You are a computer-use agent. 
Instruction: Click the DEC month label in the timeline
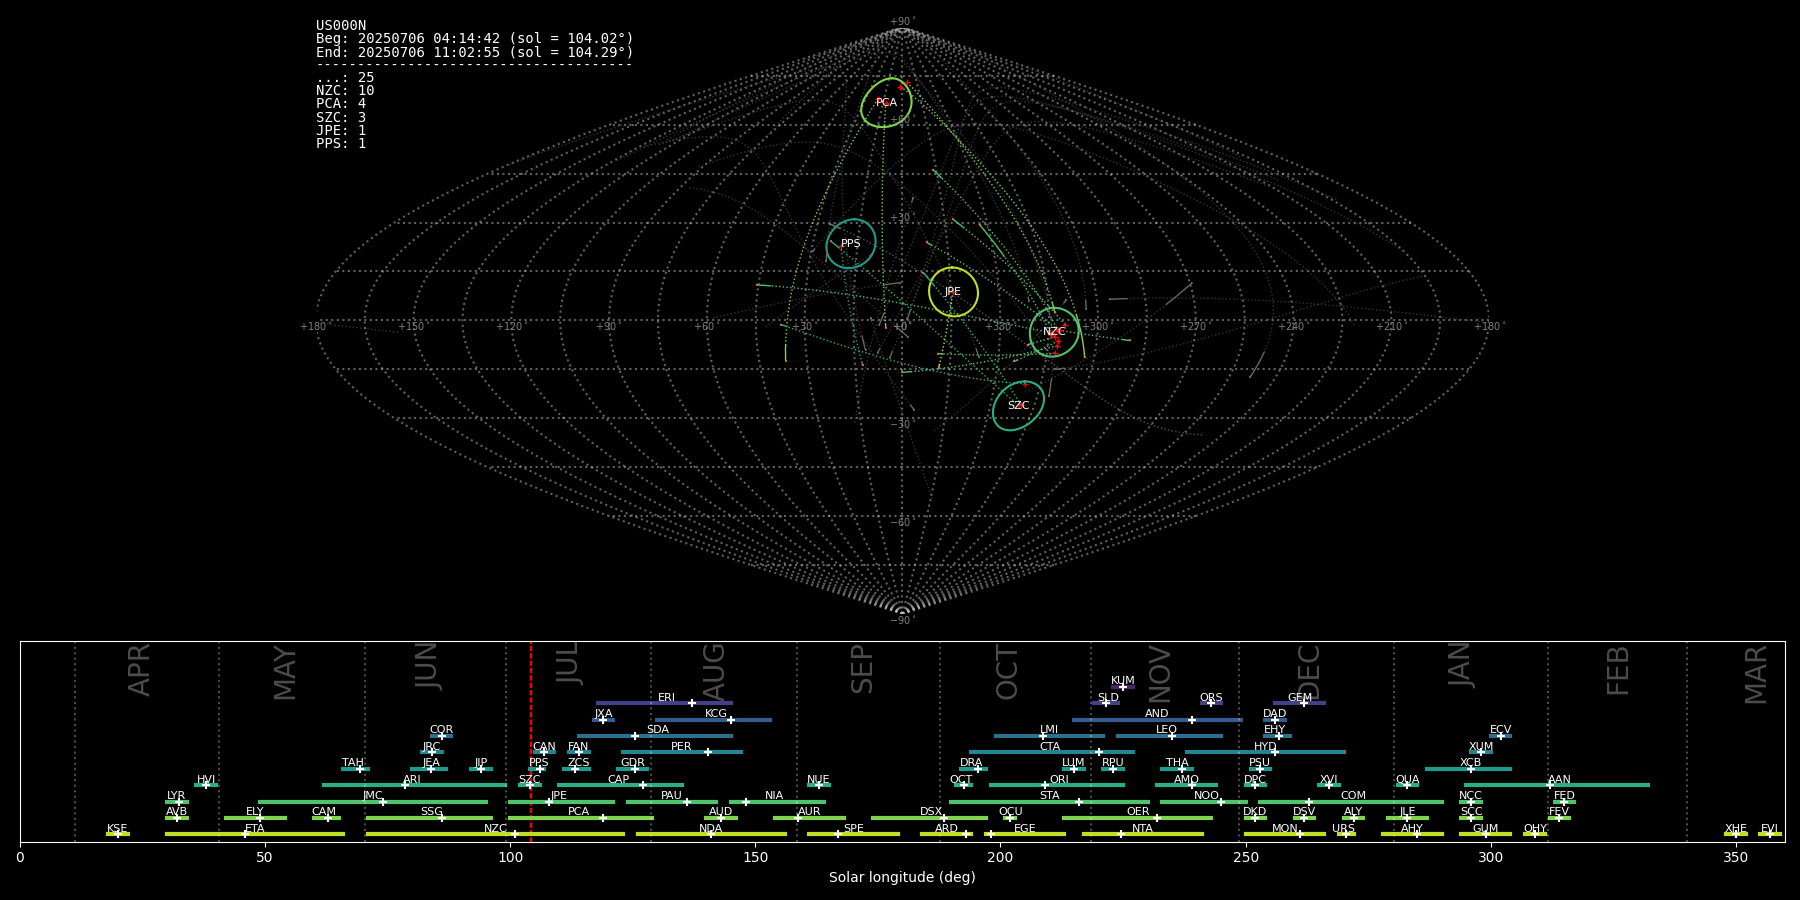[1310, 672]
